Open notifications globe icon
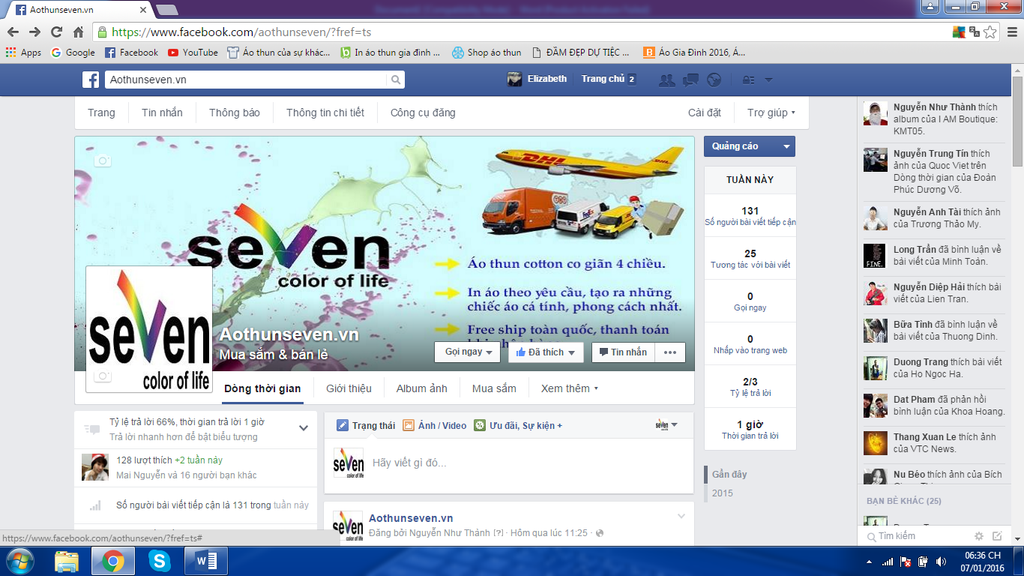 (714, 80)
